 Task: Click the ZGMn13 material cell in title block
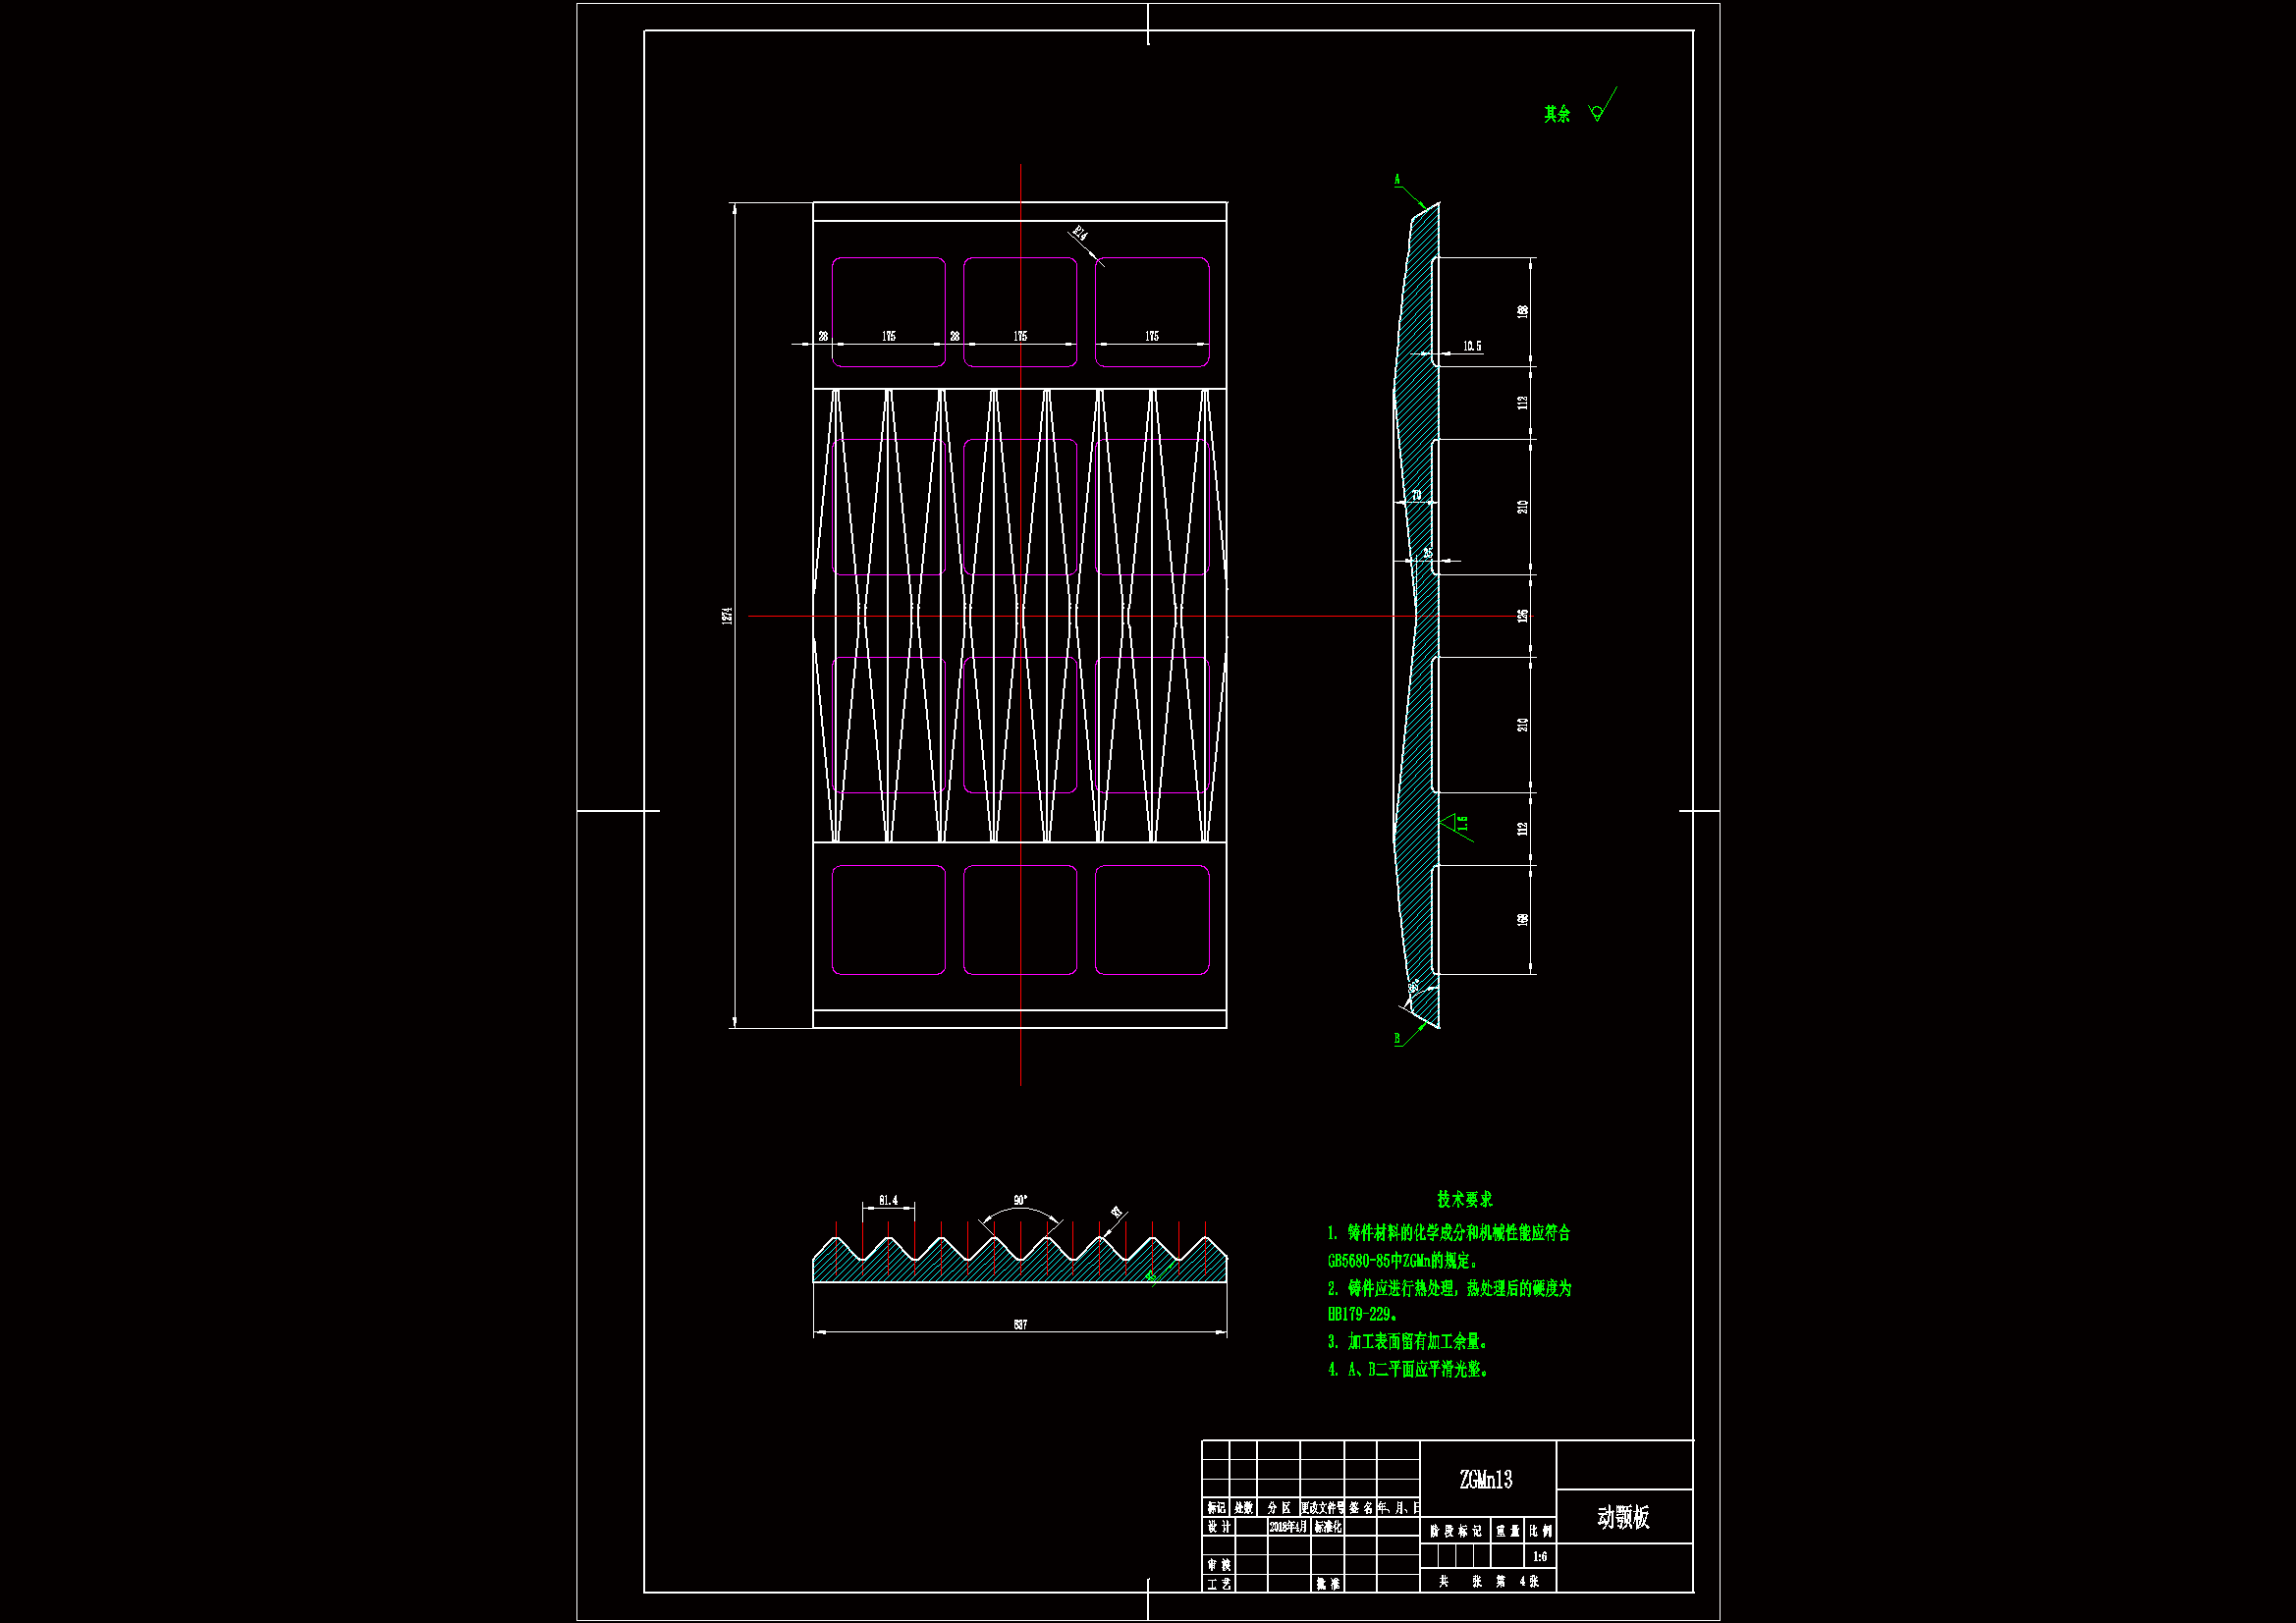pyautogui.click(x=1486, y=1480)
